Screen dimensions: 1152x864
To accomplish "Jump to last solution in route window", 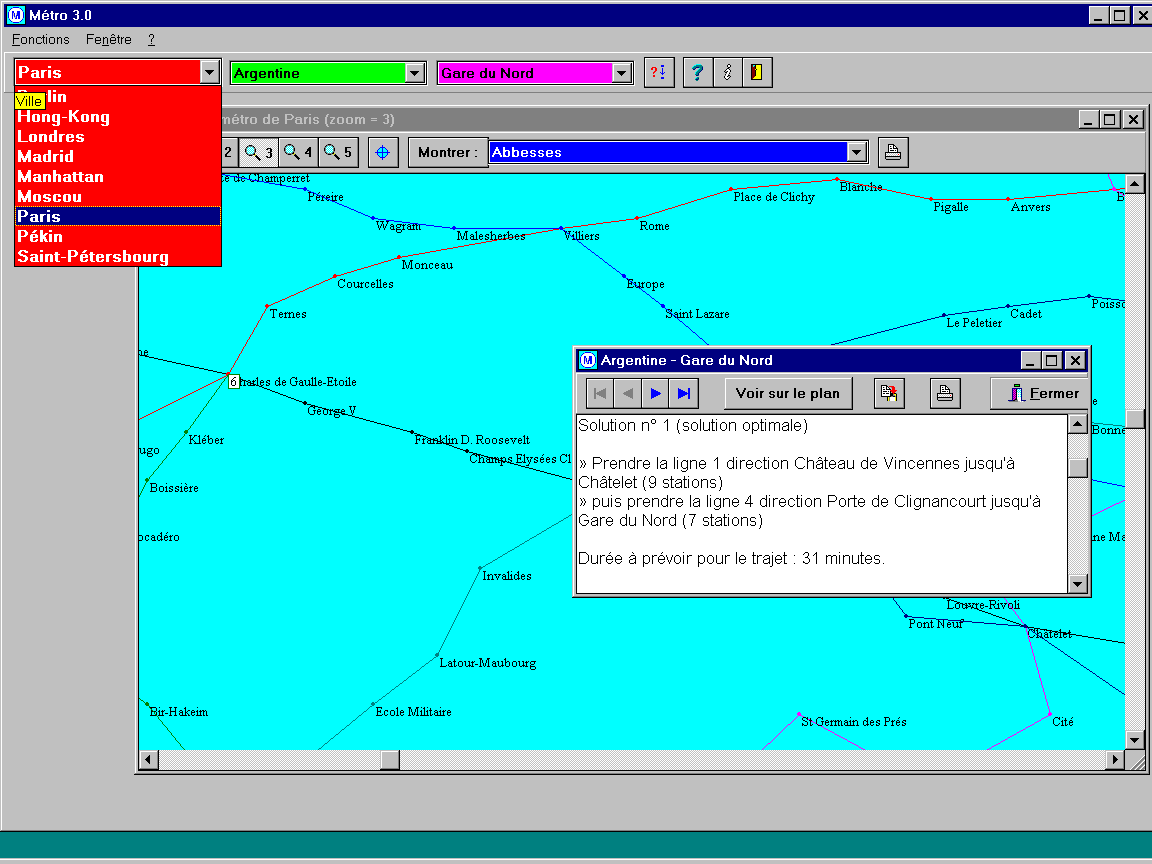I will [684, 394].
